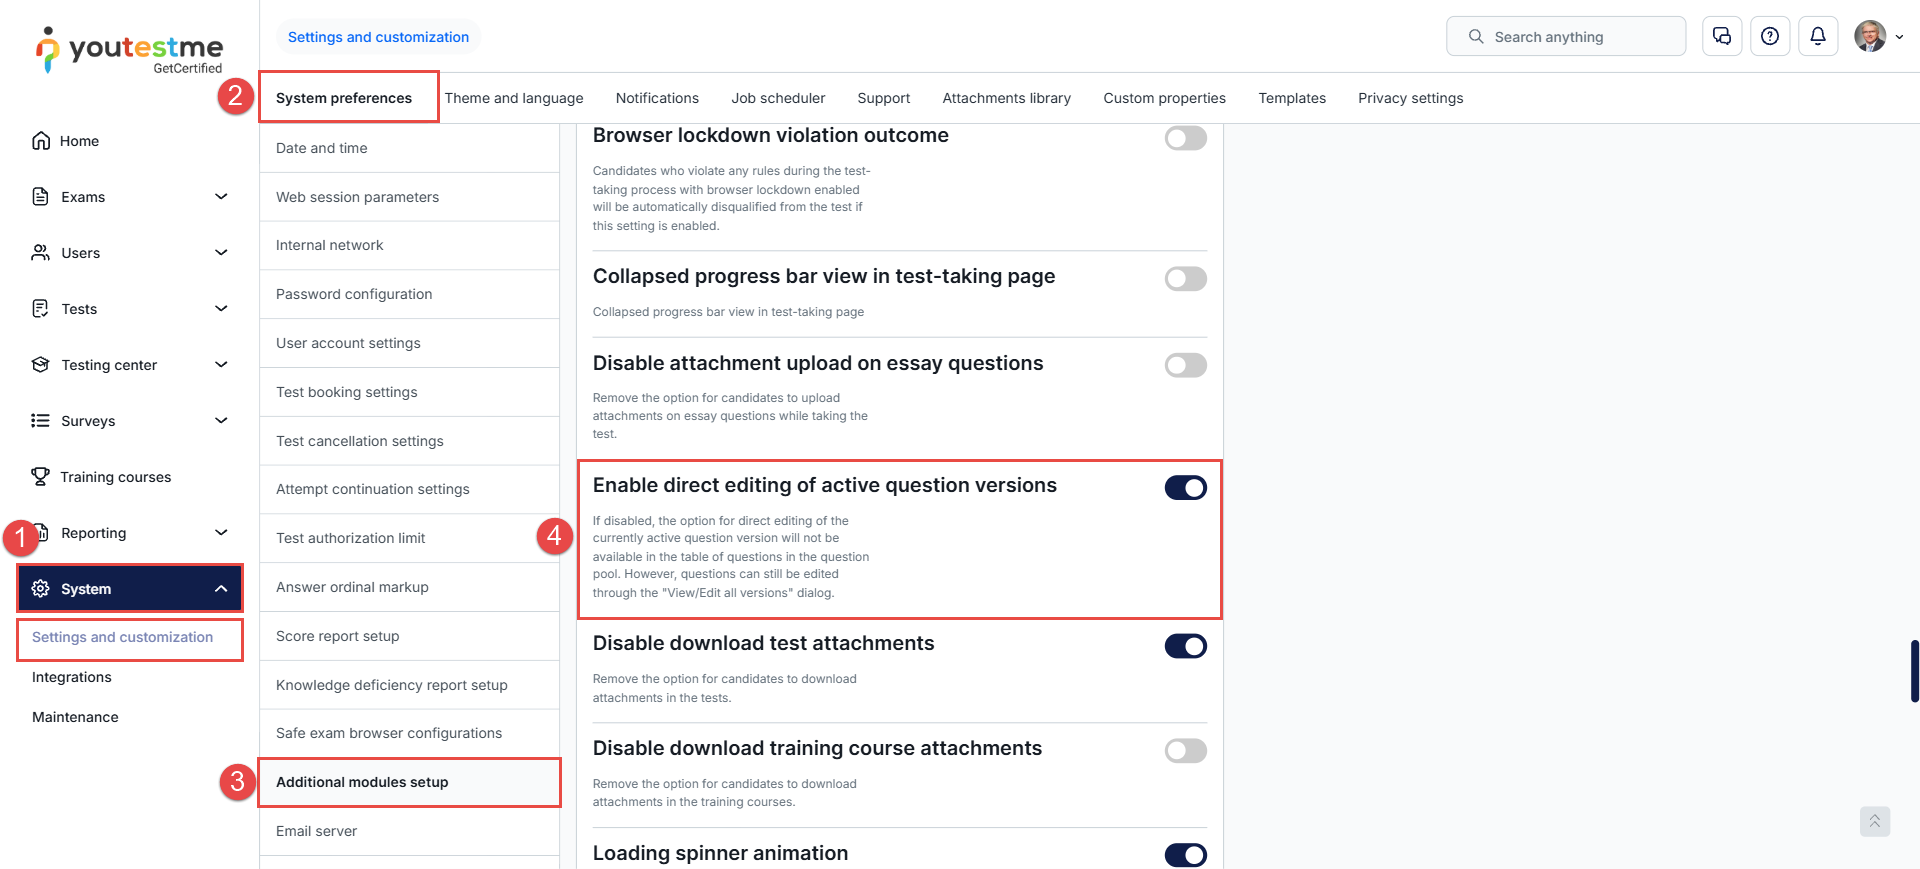Switch to Theme and language tab
Screen dimensions: 1920x869
click(x=514, y=98)
